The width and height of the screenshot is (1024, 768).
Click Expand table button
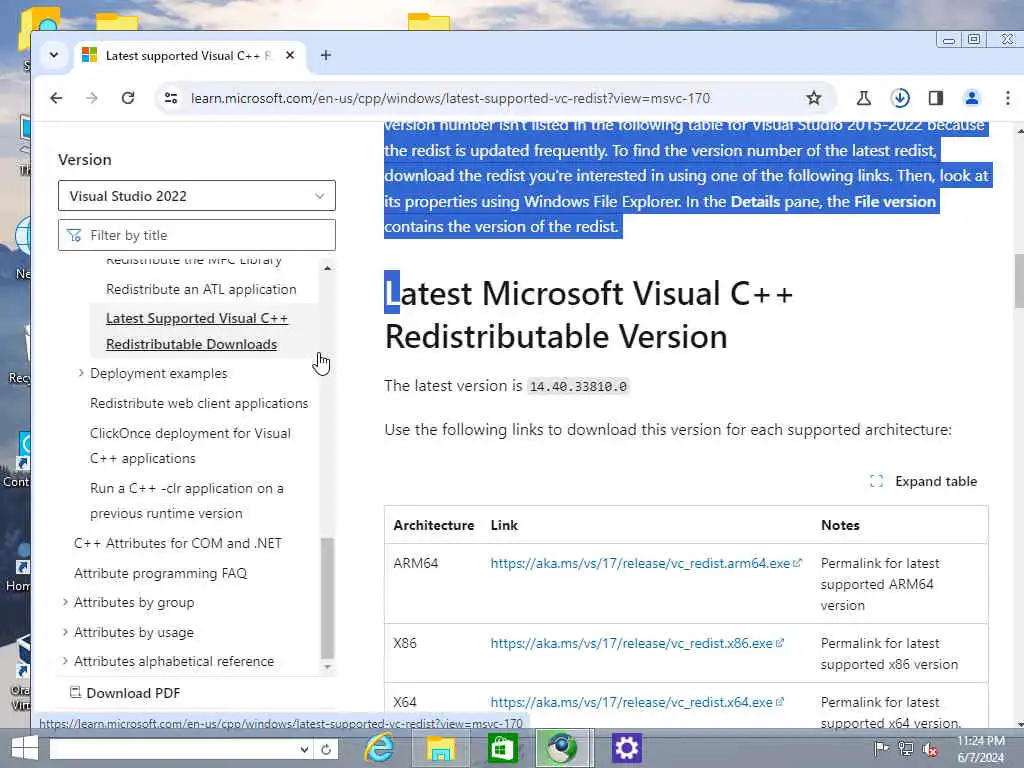[923, 481]
